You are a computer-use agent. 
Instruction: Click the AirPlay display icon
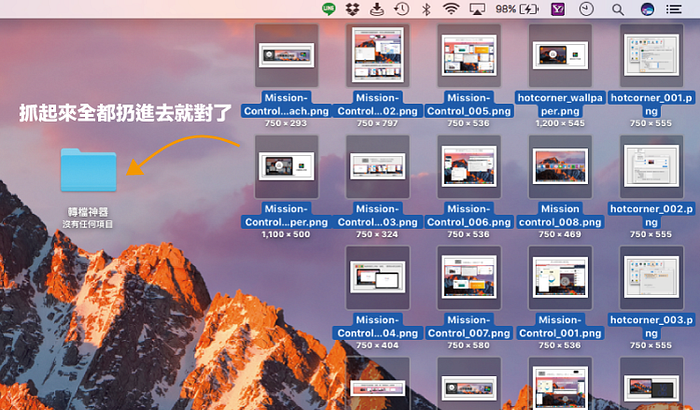pyautogui.click(x=477, y=9)
